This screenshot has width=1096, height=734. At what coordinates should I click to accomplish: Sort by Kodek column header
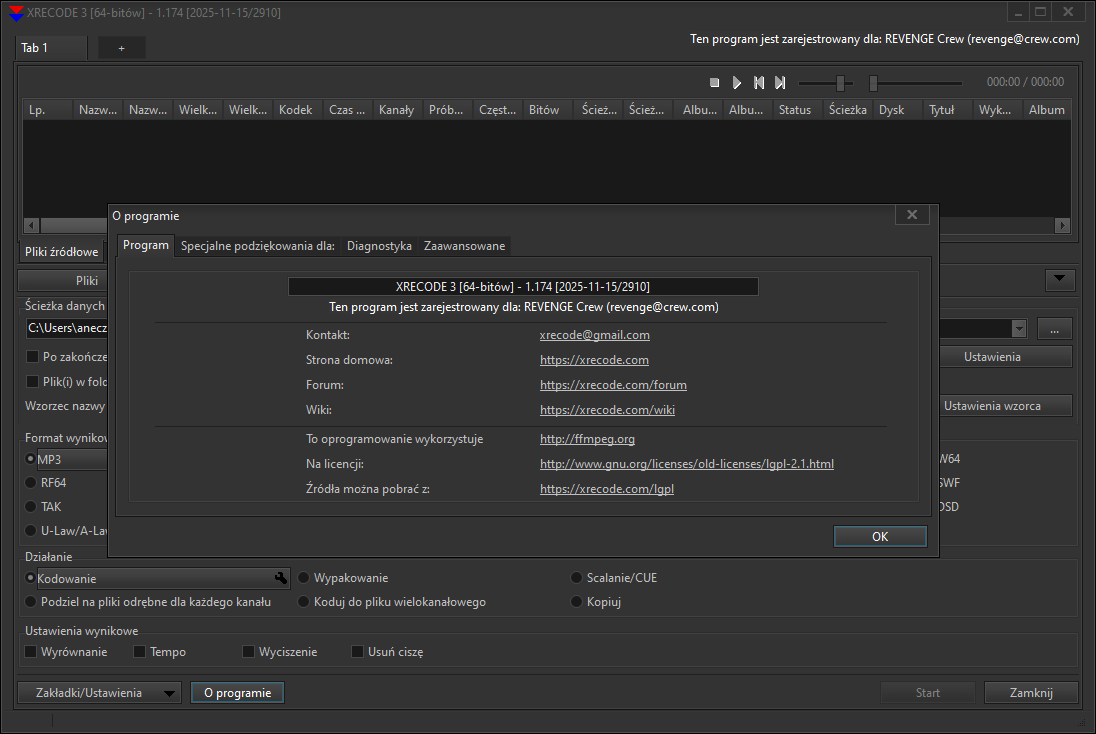click(x=297, y=110)
